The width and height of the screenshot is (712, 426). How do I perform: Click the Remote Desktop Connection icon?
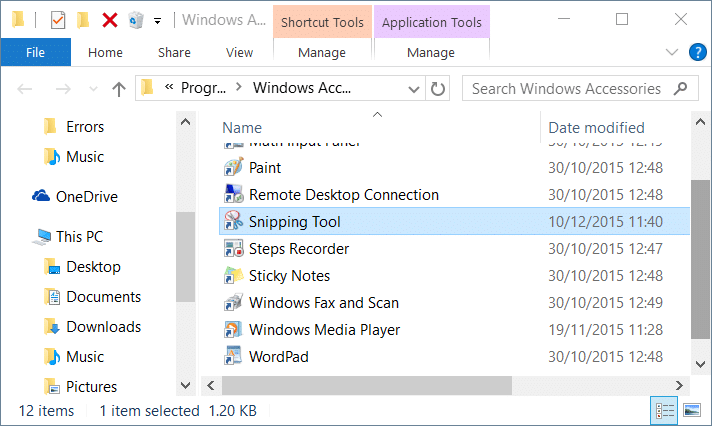pos(234,194)
